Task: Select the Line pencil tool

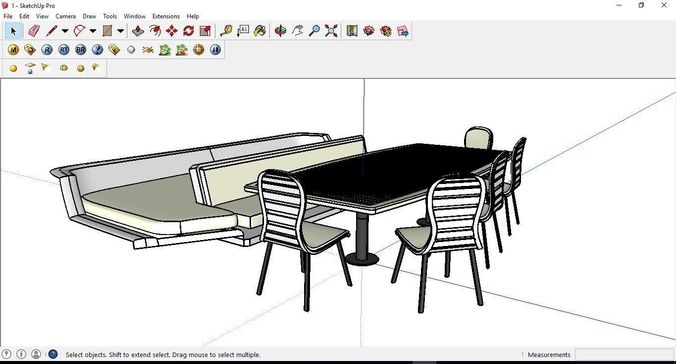Action: point(52,31)
